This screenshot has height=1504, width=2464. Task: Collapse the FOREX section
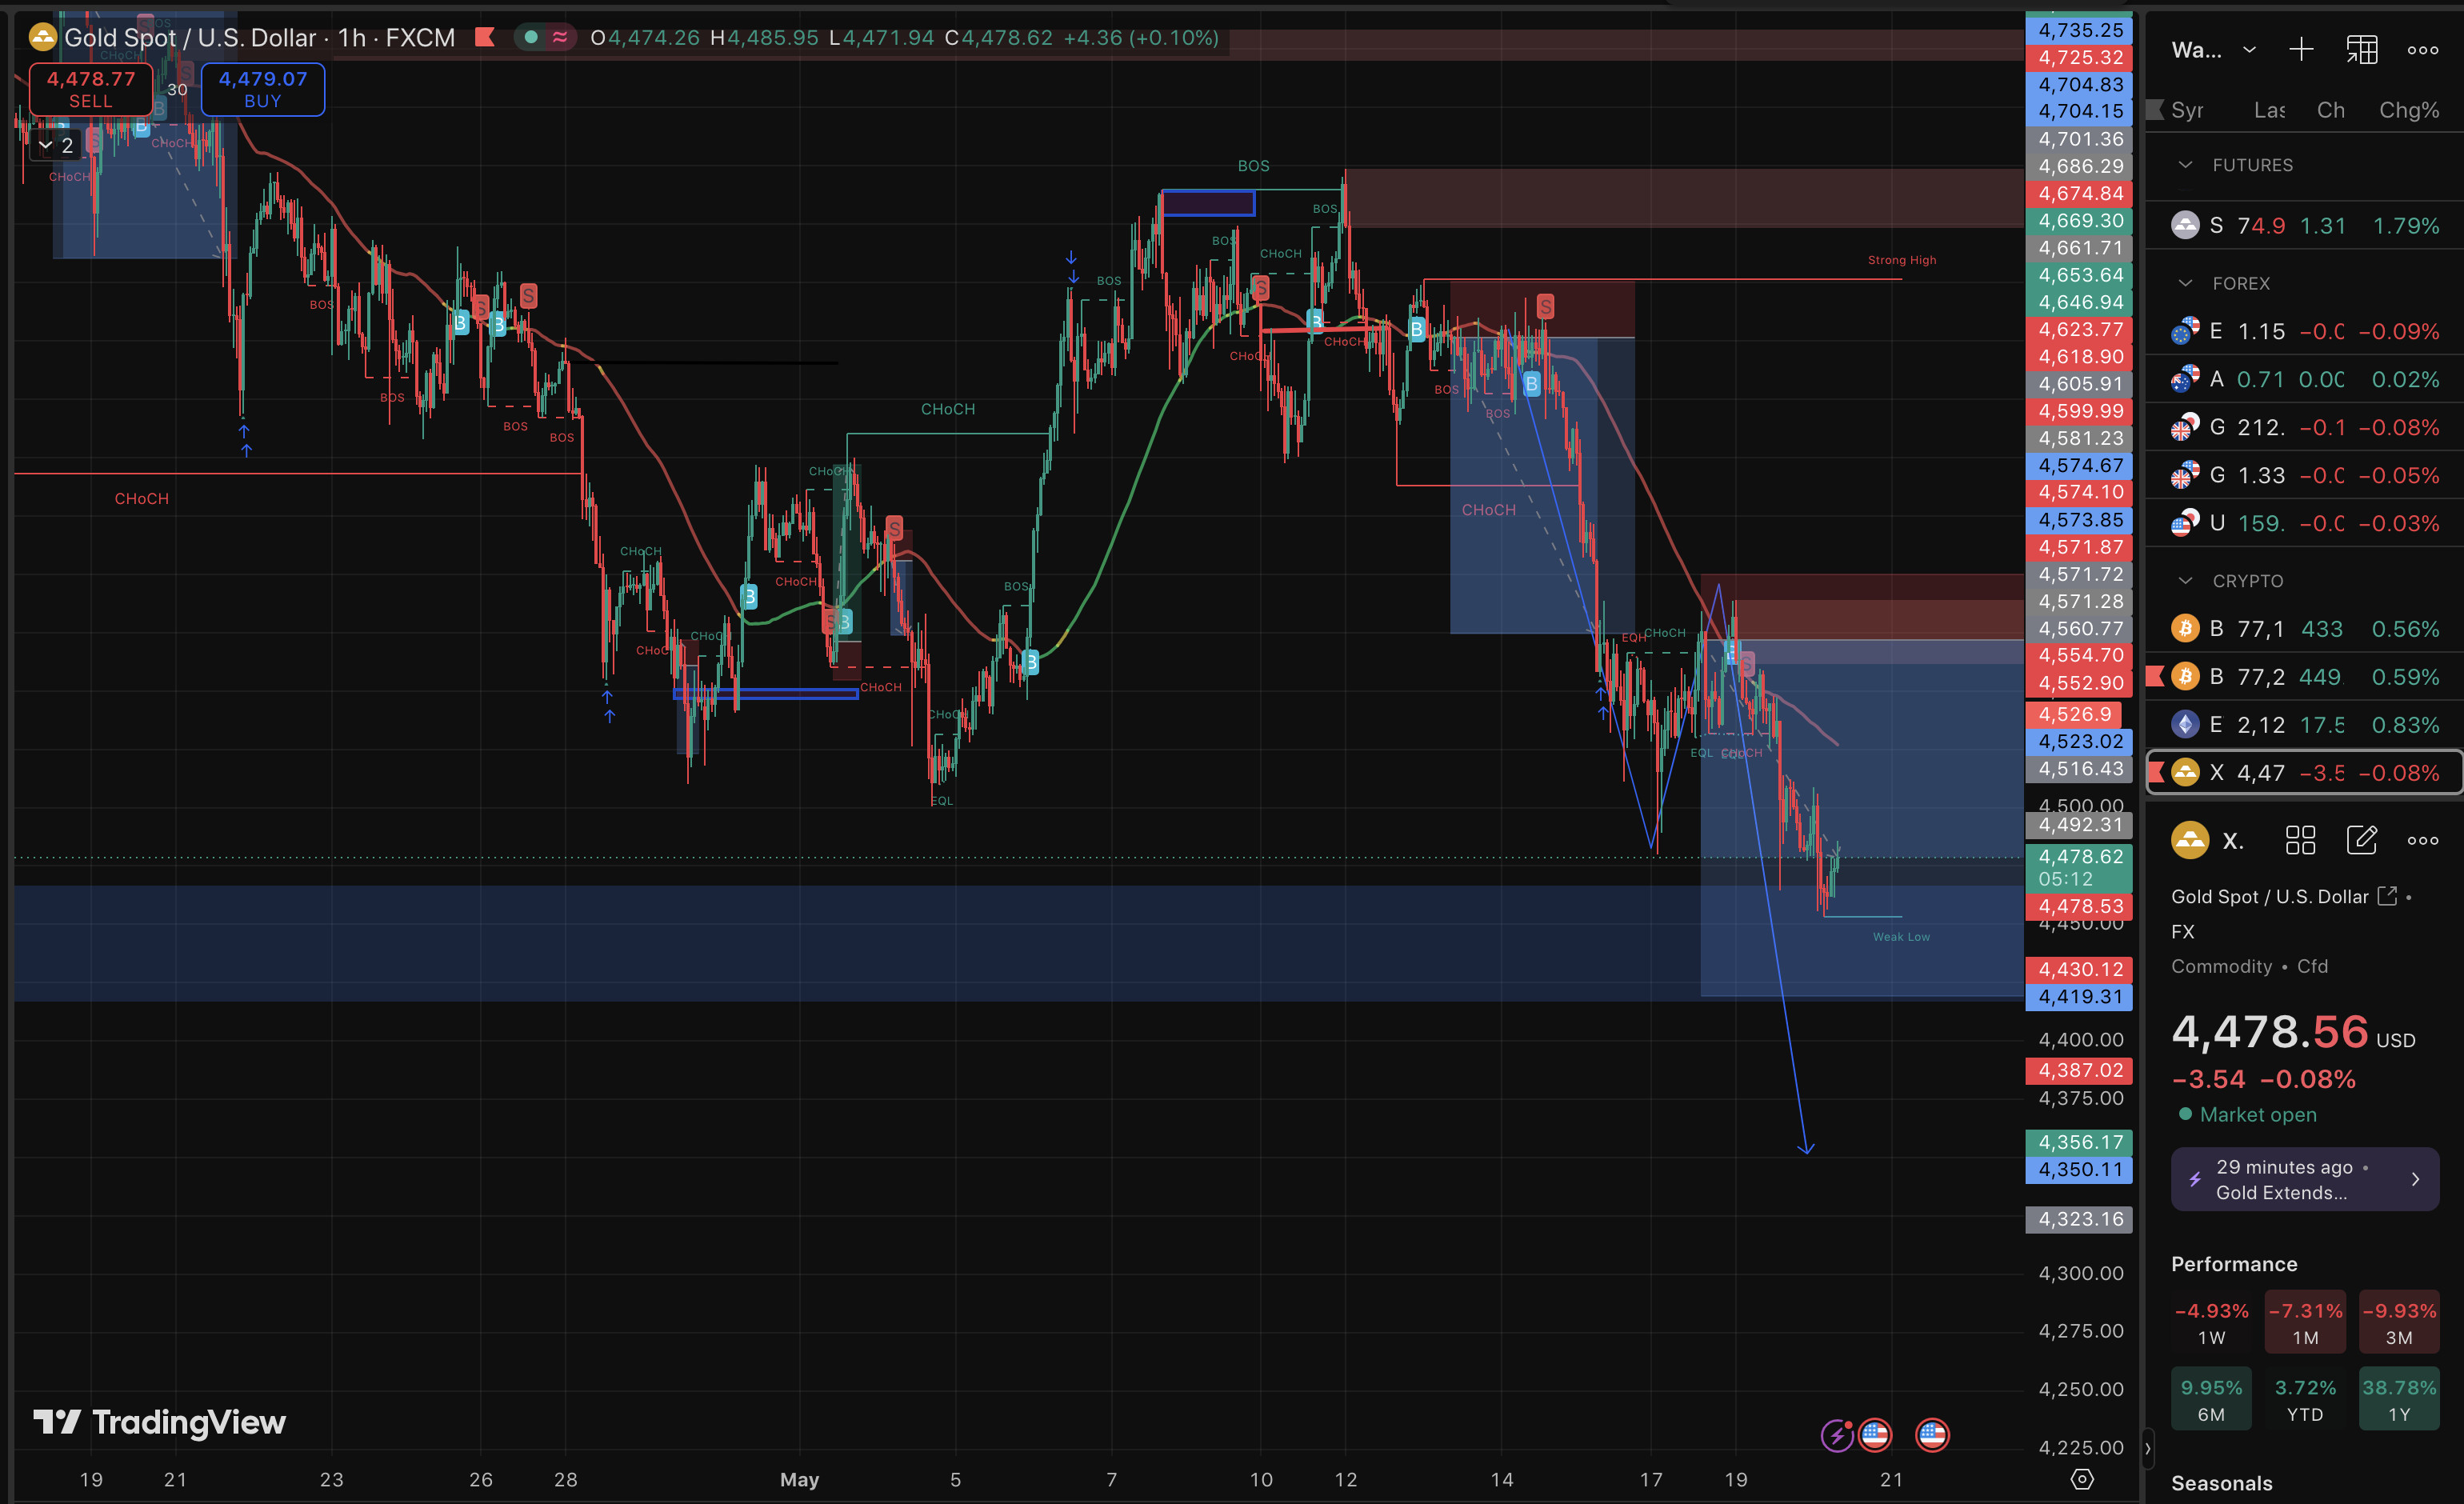tap(2185, 283)
